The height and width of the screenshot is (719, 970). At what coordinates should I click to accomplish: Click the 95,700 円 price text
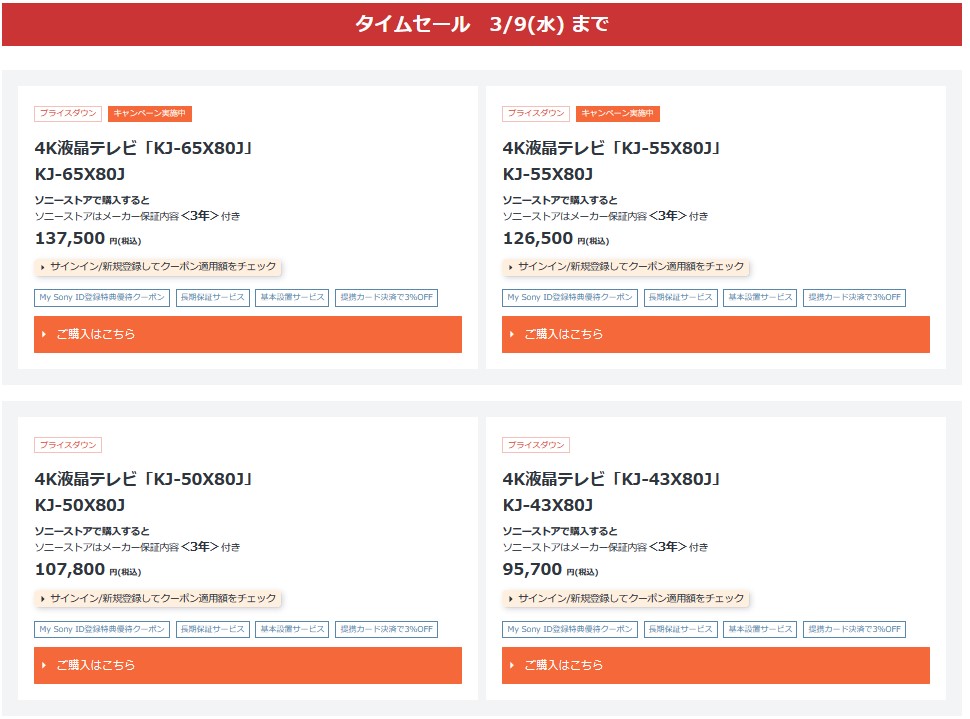(x=550, y=570)
